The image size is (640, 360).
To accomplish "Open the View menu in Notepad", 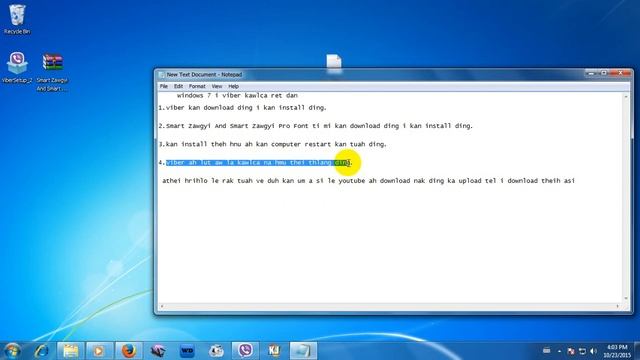I will (217, 87).
